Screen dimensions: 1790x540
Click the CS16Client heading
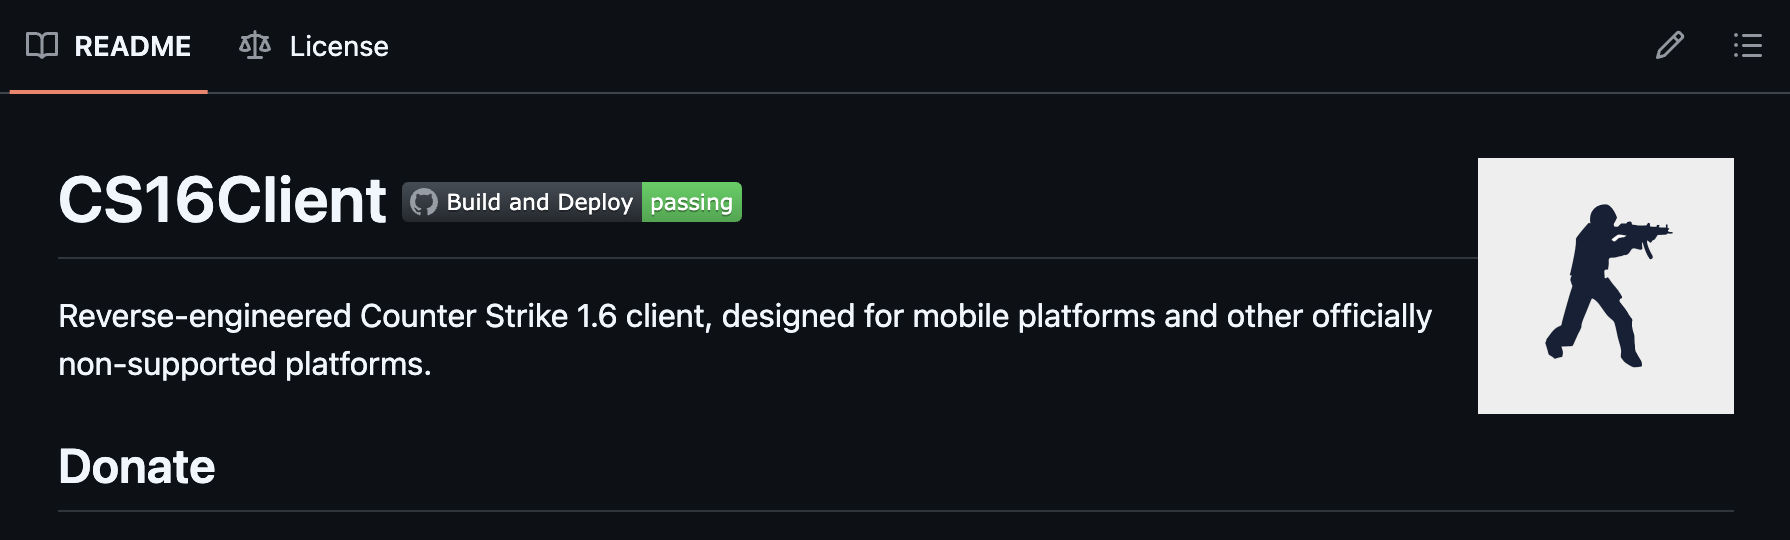pyautogui.click(x=222, y=200)
